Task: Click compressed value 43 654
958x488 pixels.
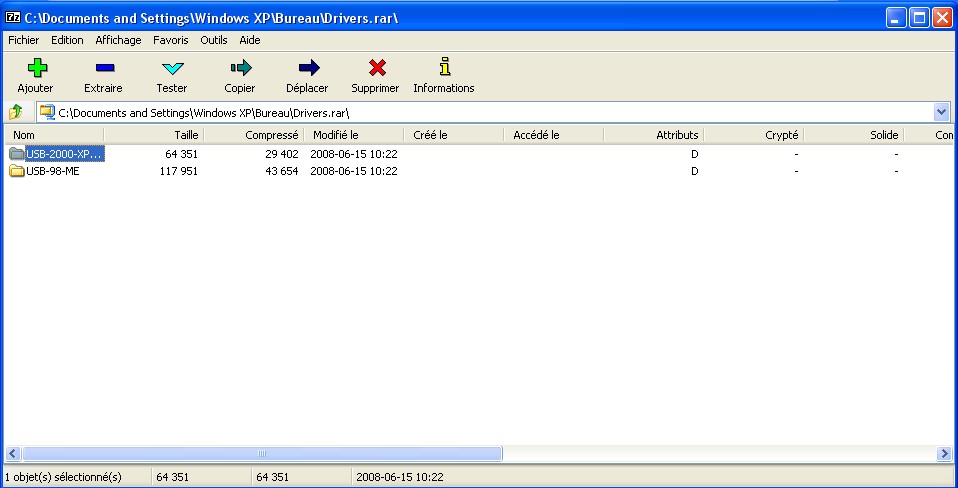Action: pos(282,171)
